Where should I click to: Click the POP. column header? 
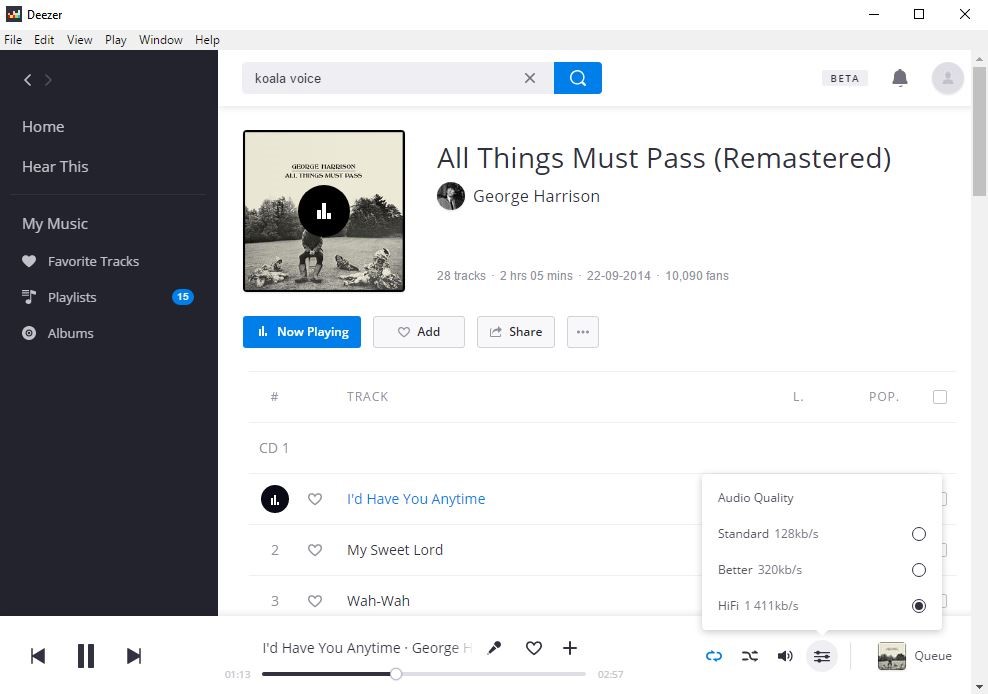[884, 397]
